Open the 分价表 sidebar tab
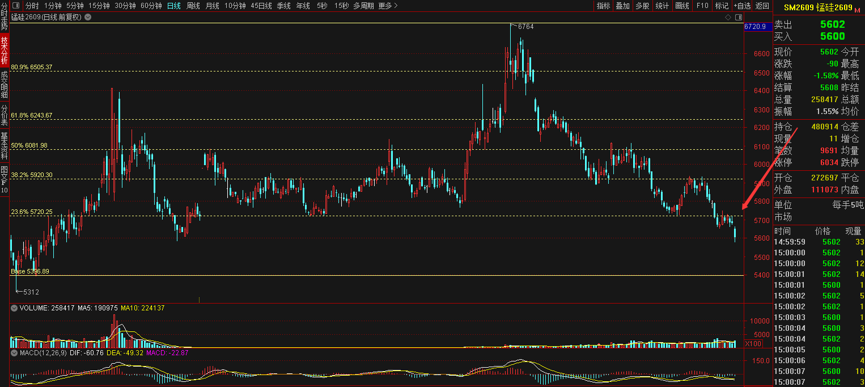 click(x=4, y=114)
